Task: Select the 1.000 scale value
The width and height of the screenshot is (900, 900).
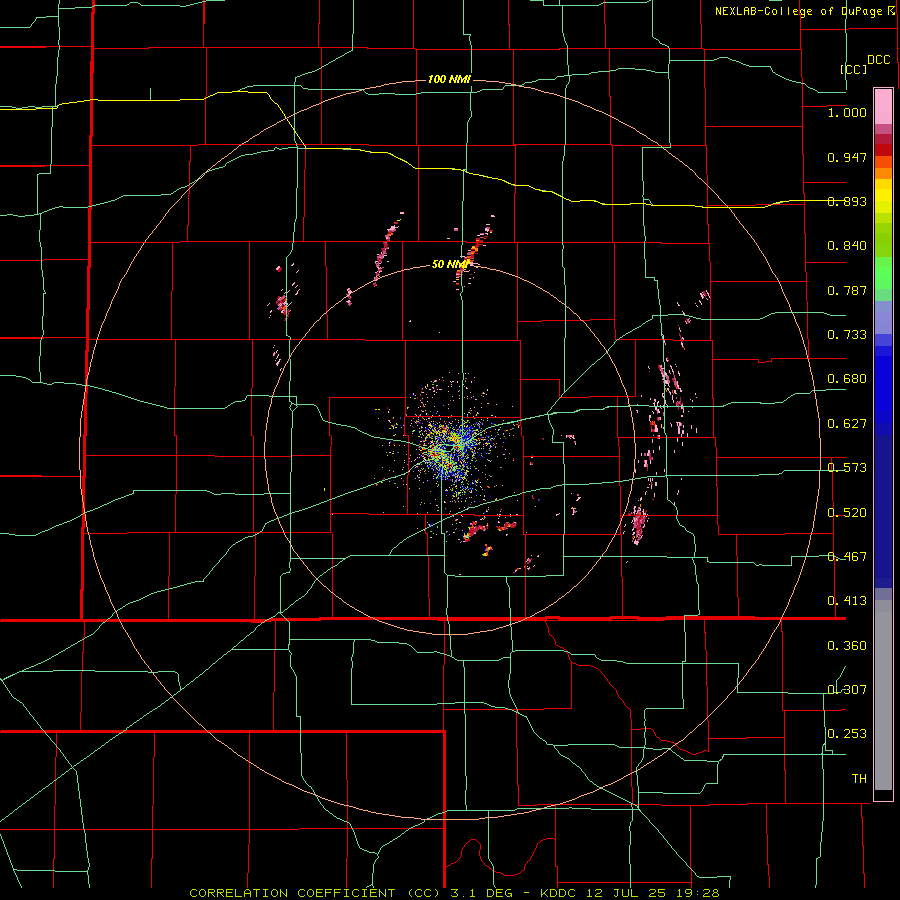Action: coord(847,112)
